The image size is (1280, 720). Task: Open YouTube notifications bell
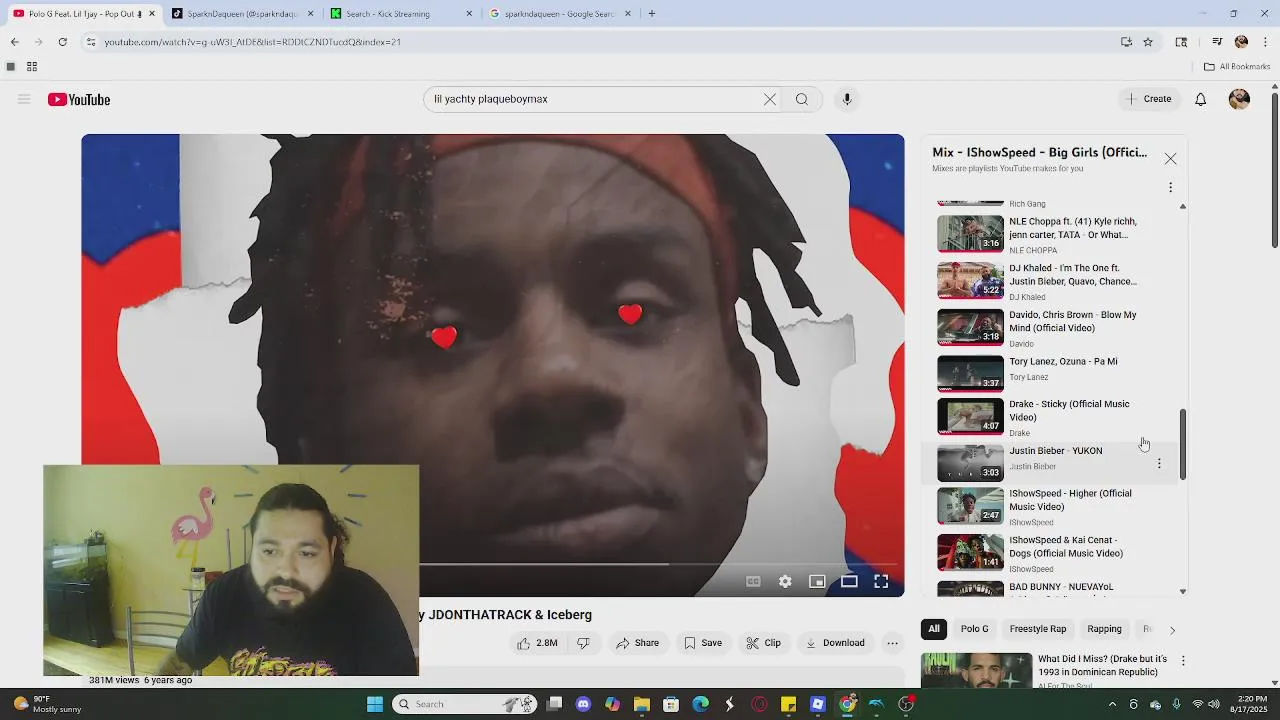(1200, 99)
